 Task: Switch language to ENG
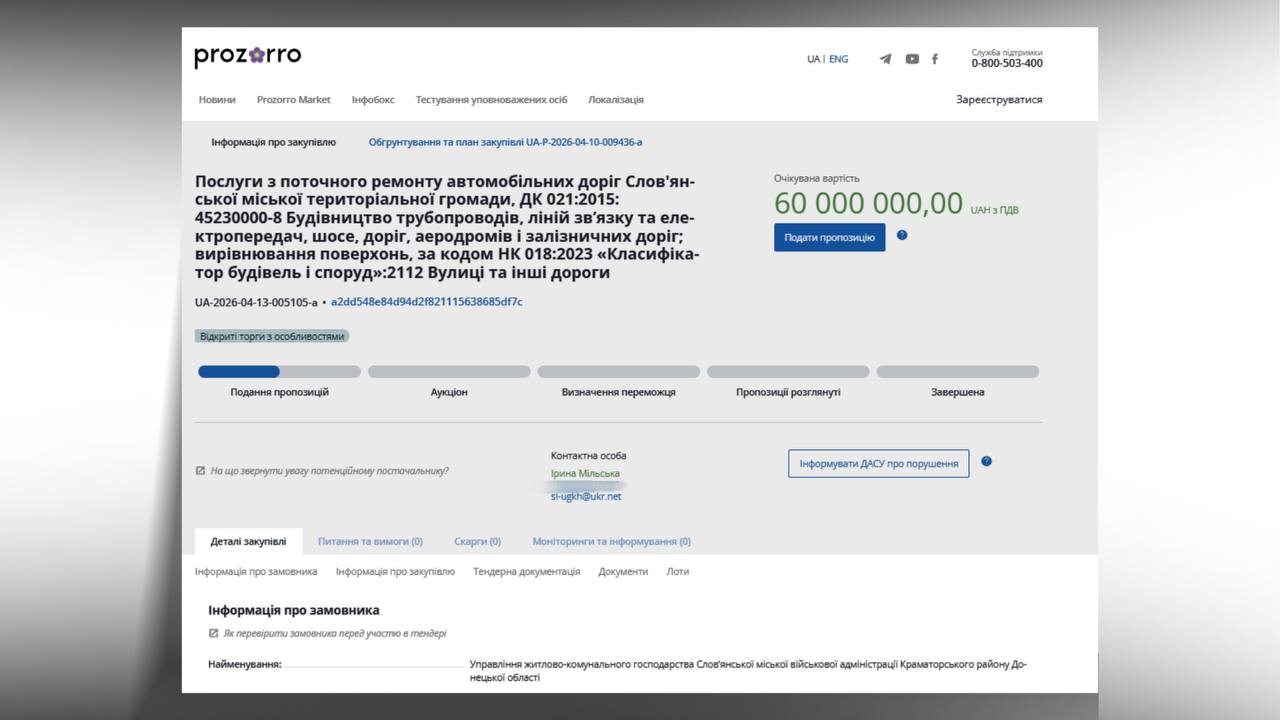click(838, 59)
